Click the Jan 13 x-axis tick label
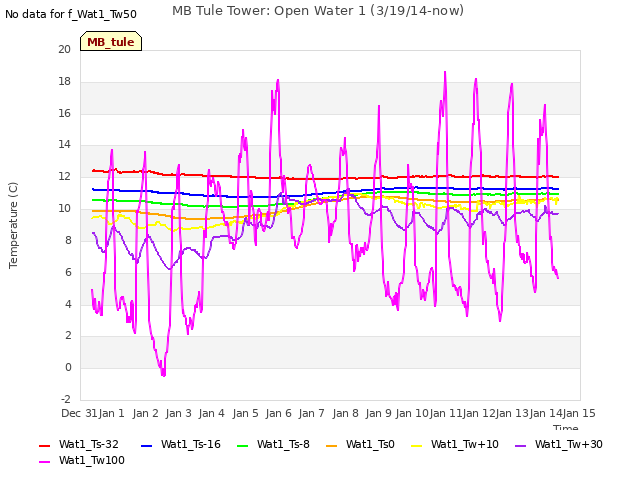Viewport: 640px width, 480px height. 512,413
